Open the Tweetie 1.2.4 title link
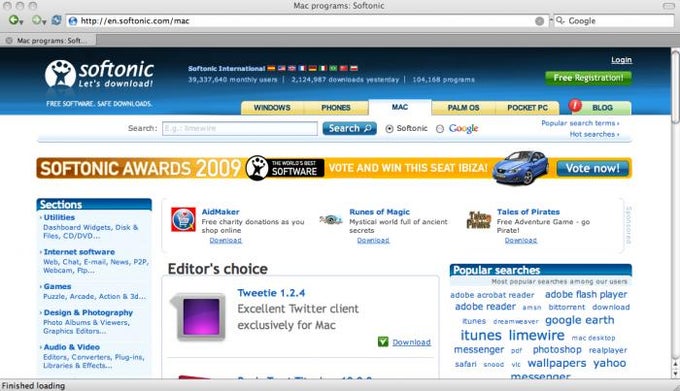This screenshot has height=391, width=680. [x=271, y=293]
